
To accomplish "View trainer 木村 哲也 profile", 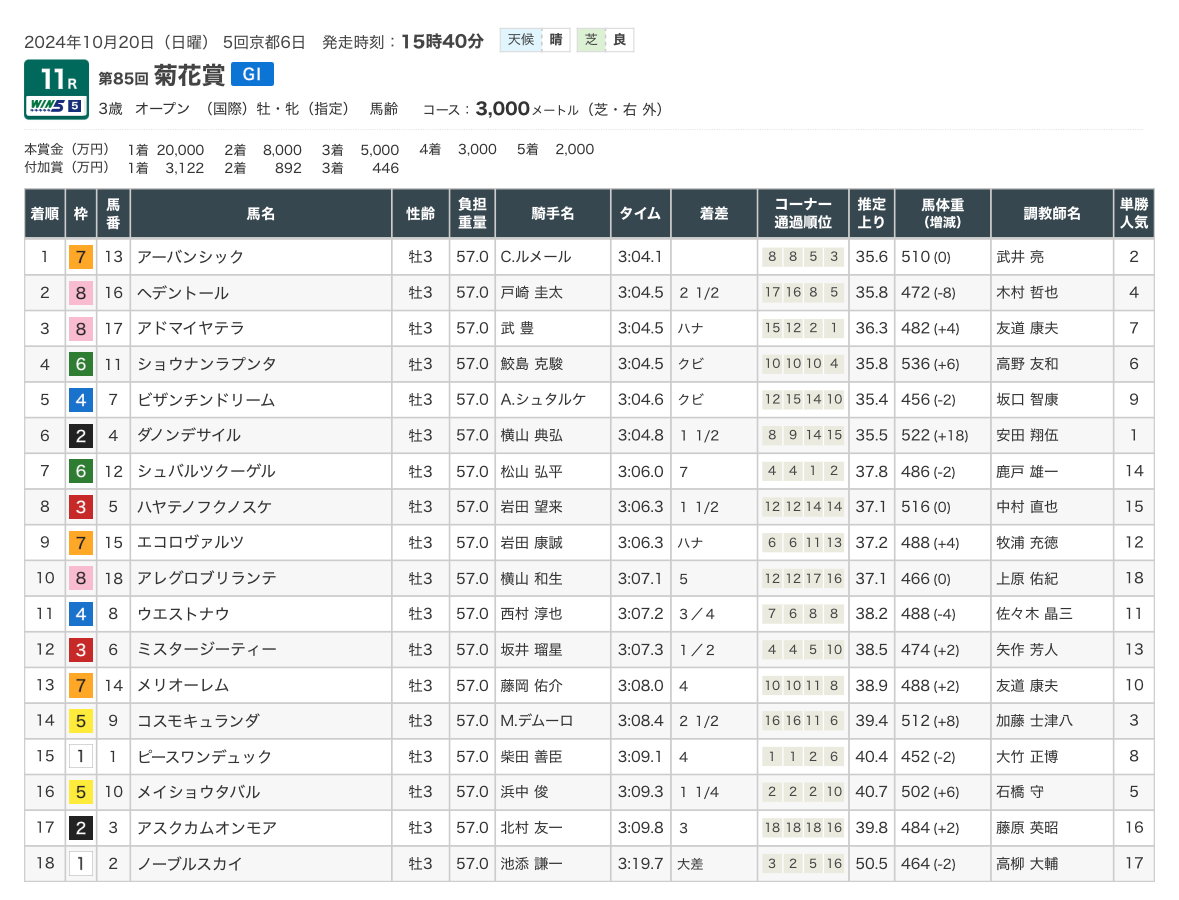I will 1027,293.
